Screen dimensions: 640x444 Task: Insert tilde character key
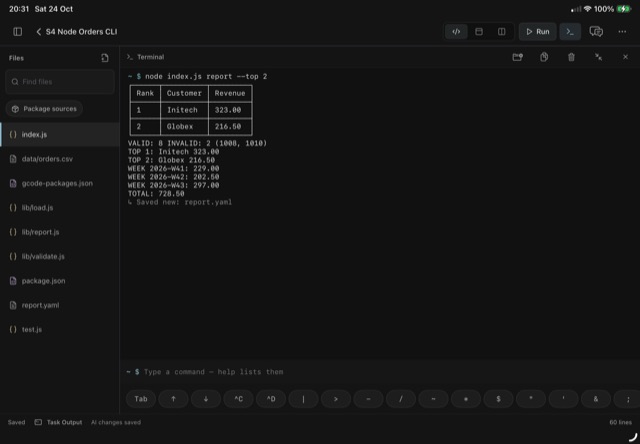[x=433, y=399]
